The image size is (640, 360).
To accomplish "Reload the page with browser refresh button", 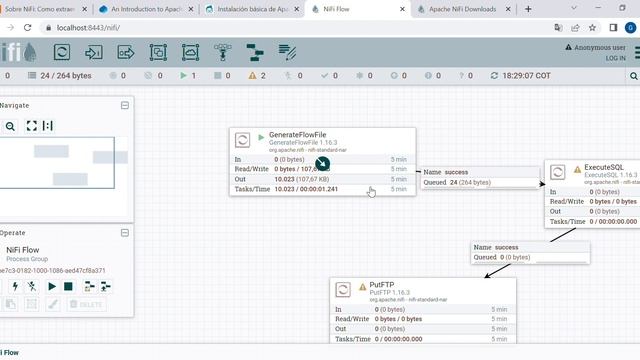I will [28, 28].
